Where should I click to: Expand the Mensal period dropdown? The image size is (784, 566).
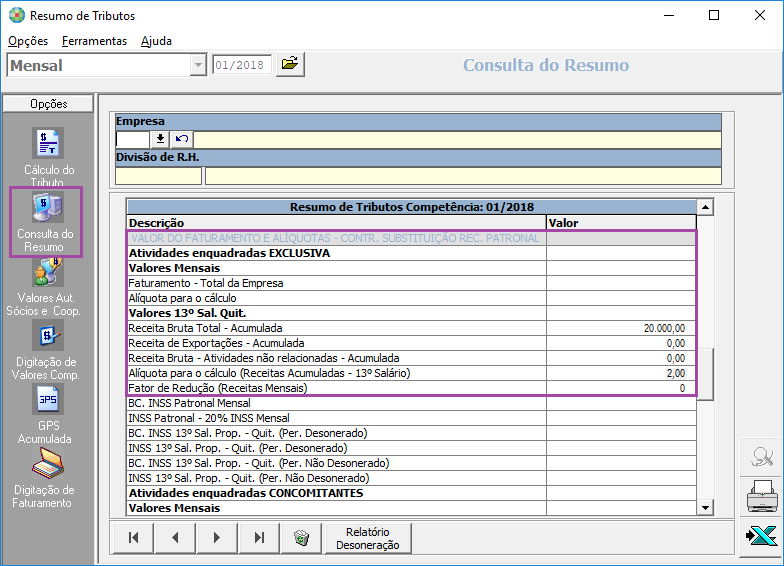[198, 65]
